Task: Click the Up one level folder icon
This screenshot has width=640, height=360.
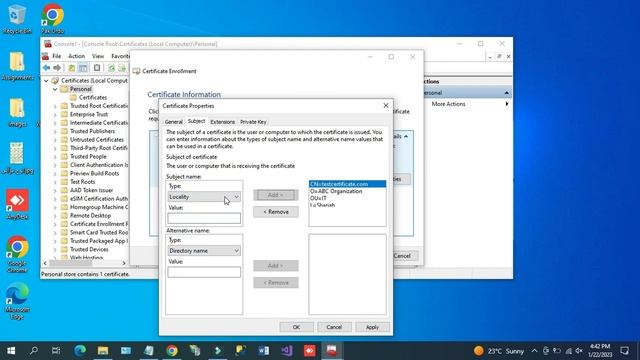Action: [71, 68]
